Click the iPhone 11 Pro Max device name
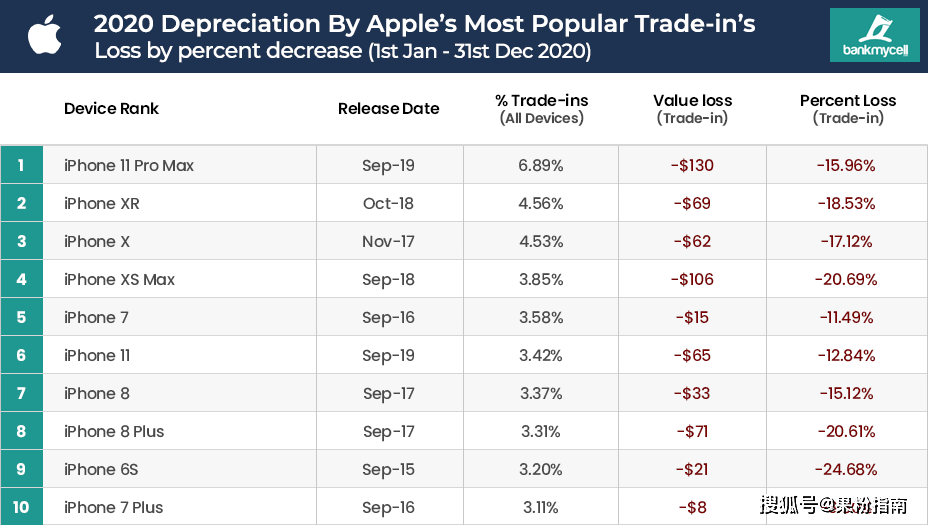The height and width of the screenshot is (525, 928). 129,165
